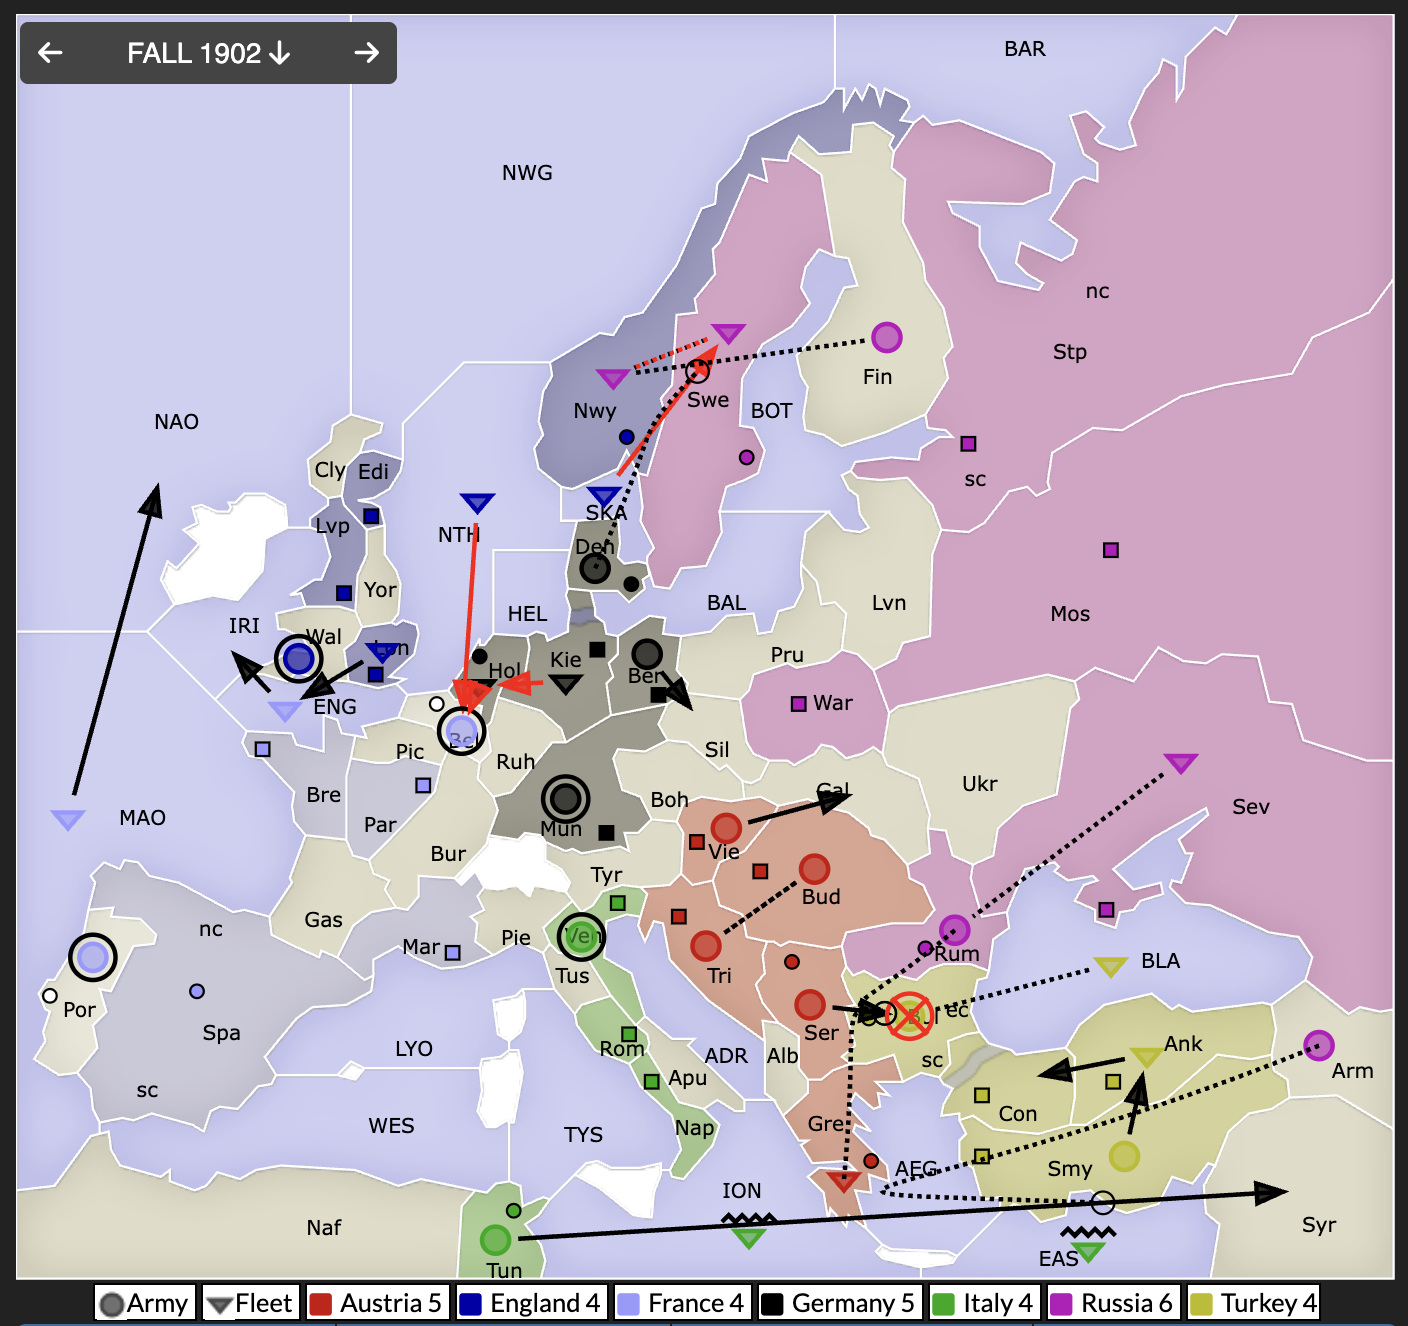Click the Pru territory label
The width and height of the screenshot is (1408, 1326).
(x=787, y=655)
